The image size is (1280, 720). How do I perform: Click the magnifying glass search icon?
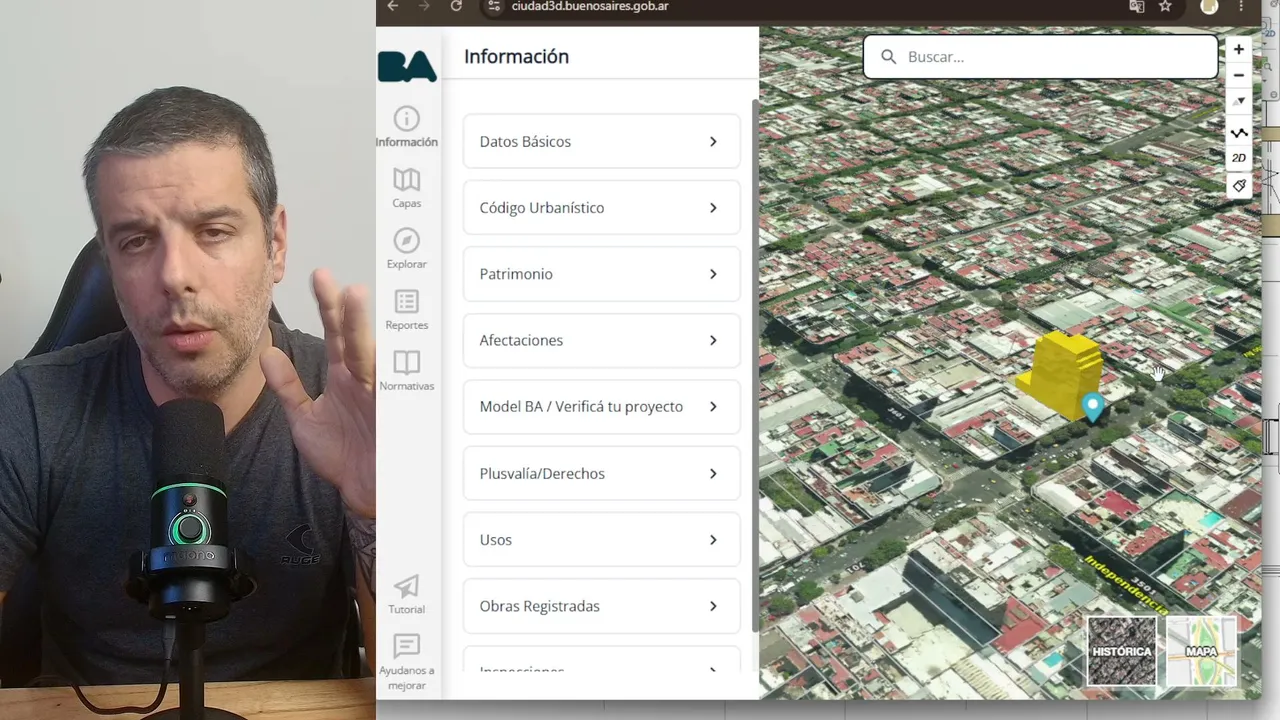pyautogui.click(x=888, y=57)
